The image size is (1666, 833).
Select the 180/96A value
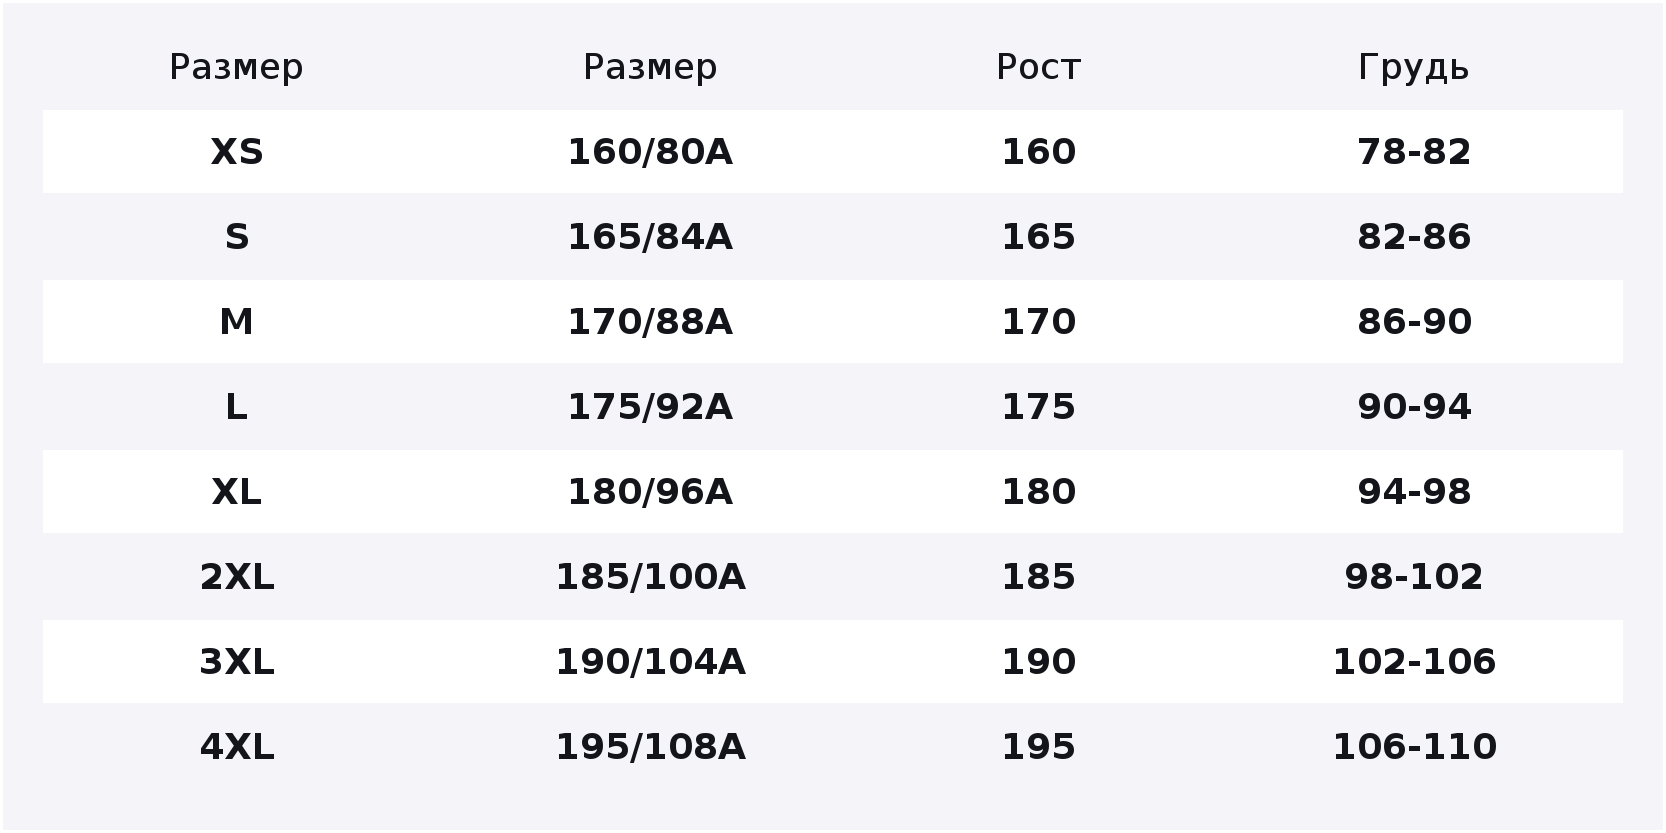click(650, 492)
